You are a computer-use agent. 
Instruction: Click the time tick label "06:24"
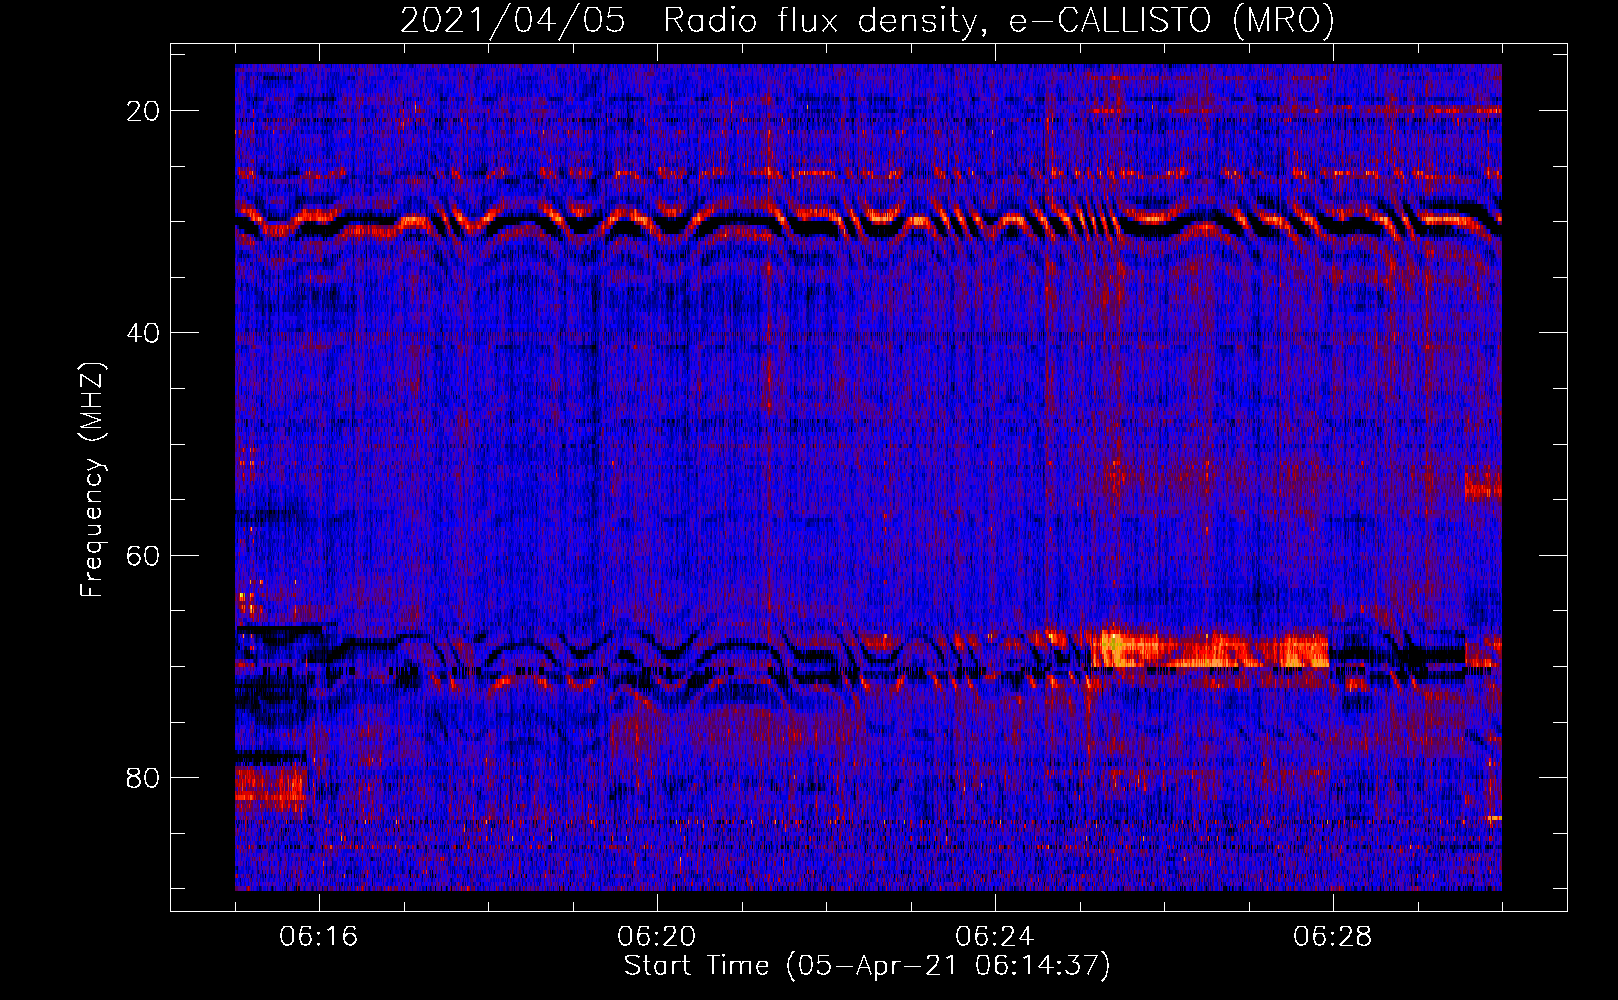tap(995, 937)
